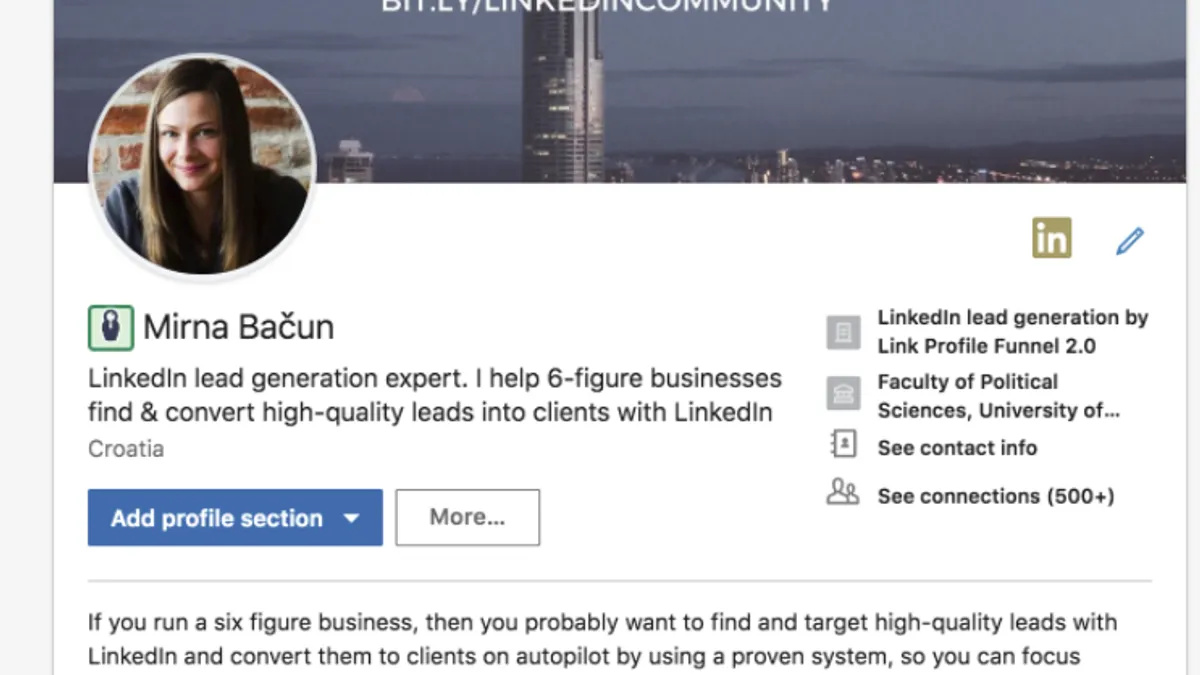Click the Add profile section button
Viewport: 1200px width, 675px height.
tap(235, 517)
